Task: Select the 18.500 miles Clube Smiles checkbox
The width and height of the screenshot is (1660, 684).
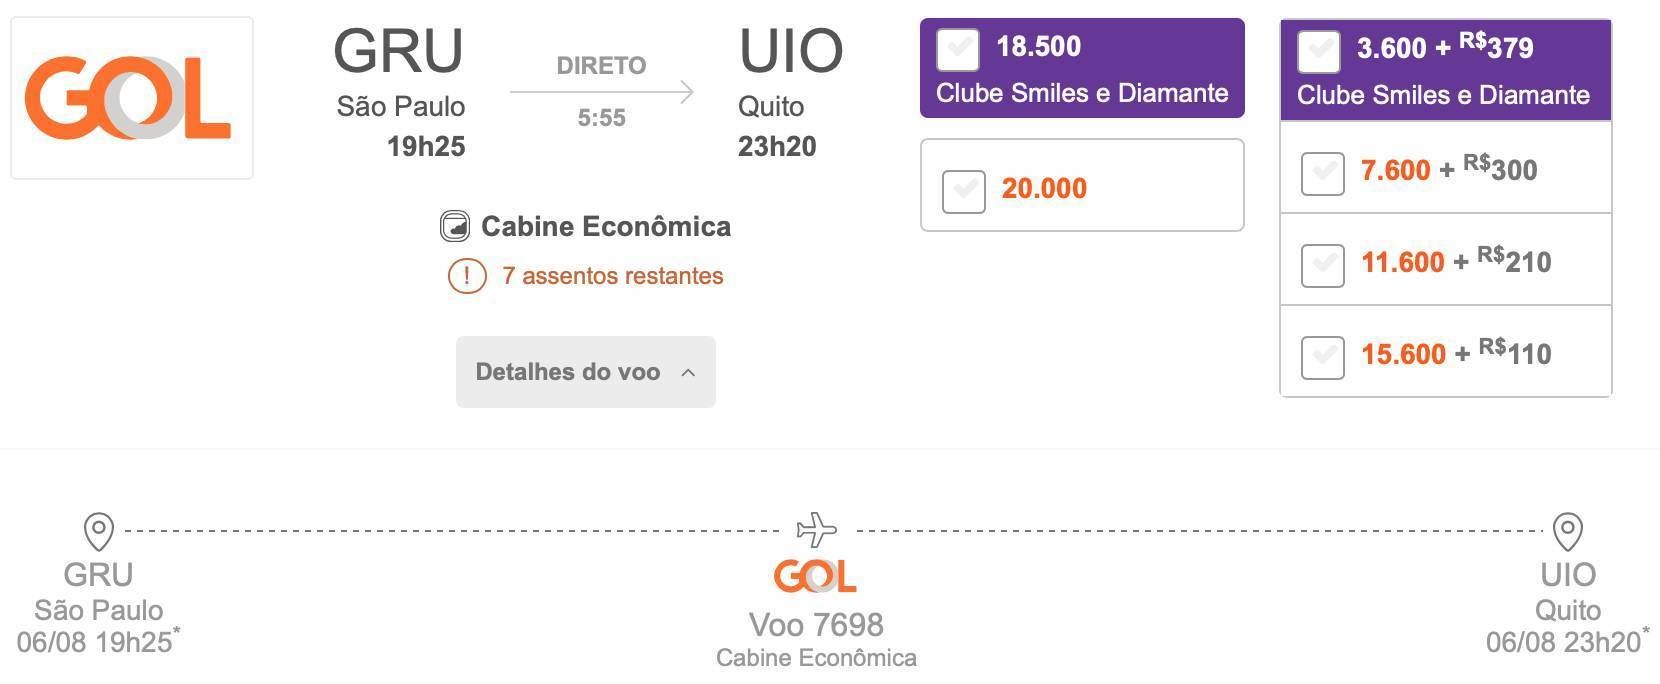Action: (958, 49)
